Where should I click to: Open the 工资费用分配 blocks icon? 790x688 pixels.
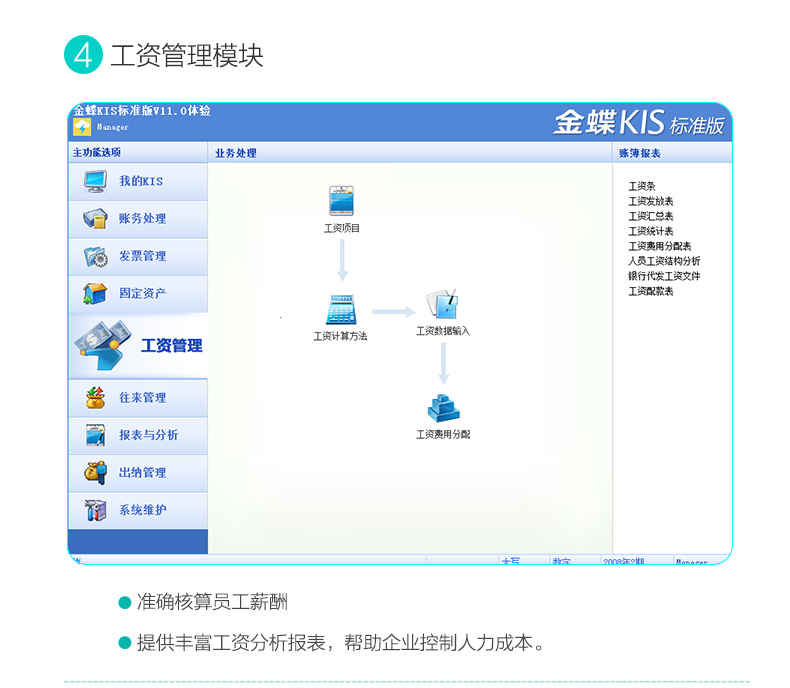click(x=442, y=408)
